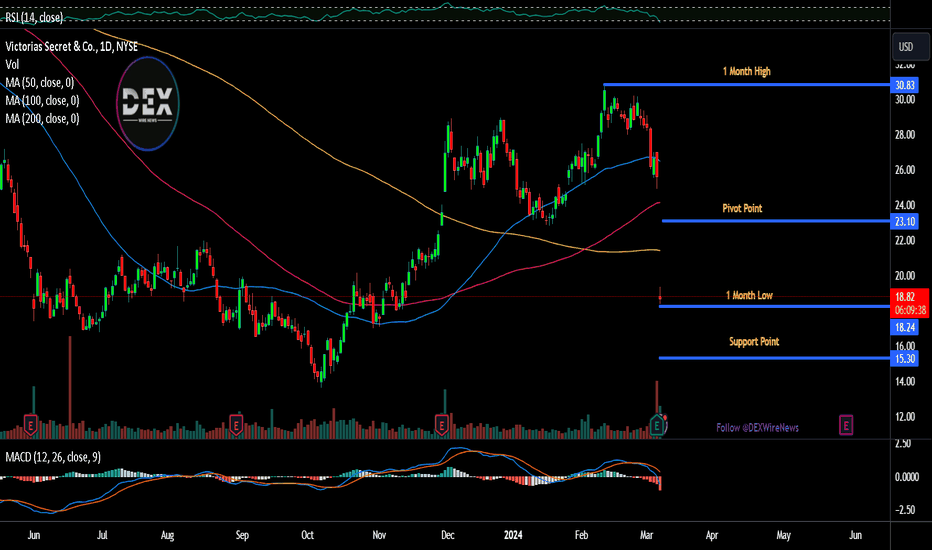
Task: Click the earnings E marker in late November
Action: (442, 425)
